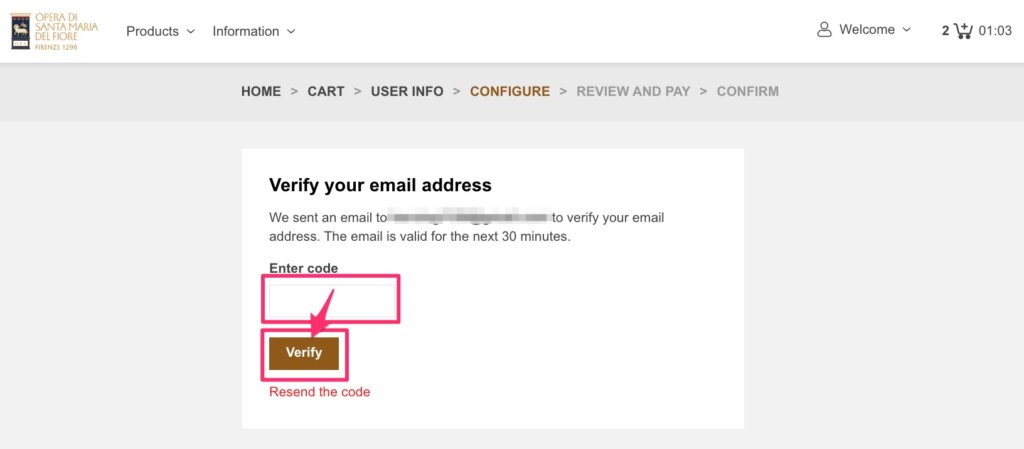Return to the CART breadcrumb step

[326, 91]
